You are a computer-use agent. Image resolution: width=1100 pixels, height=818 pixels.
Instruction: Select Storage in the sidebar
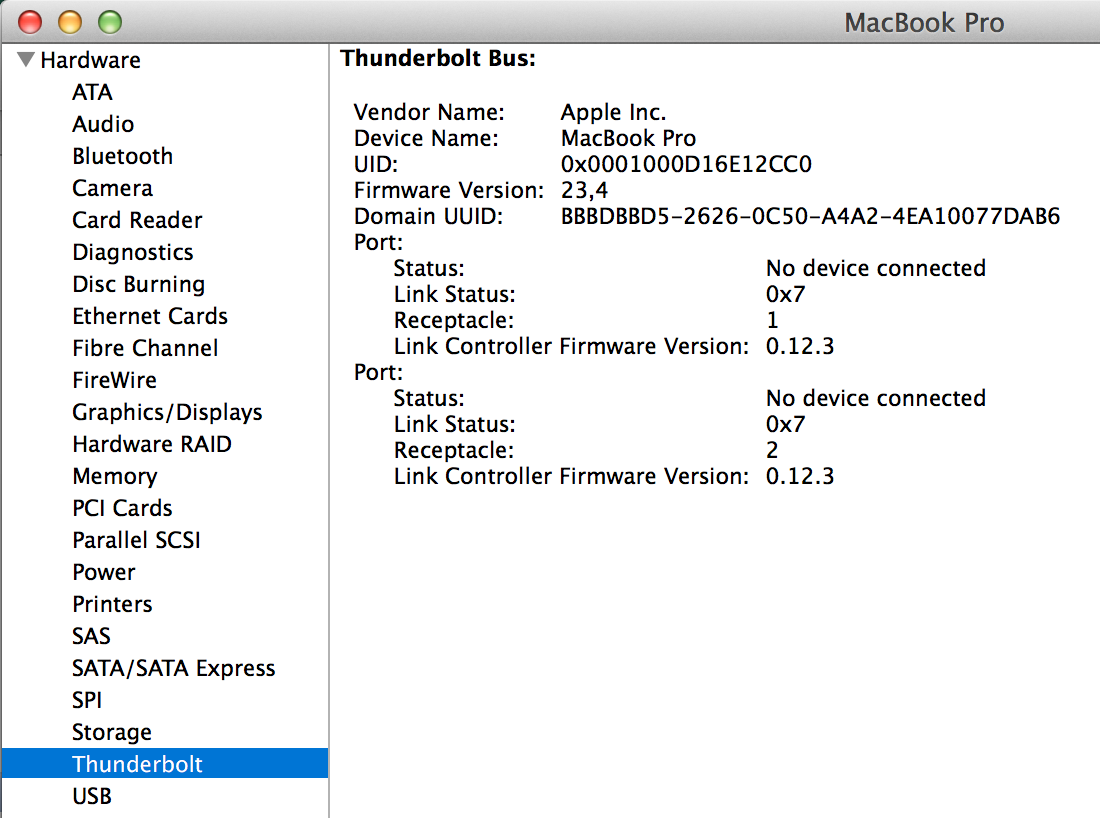pyautogui.click(x=112, y=732)
